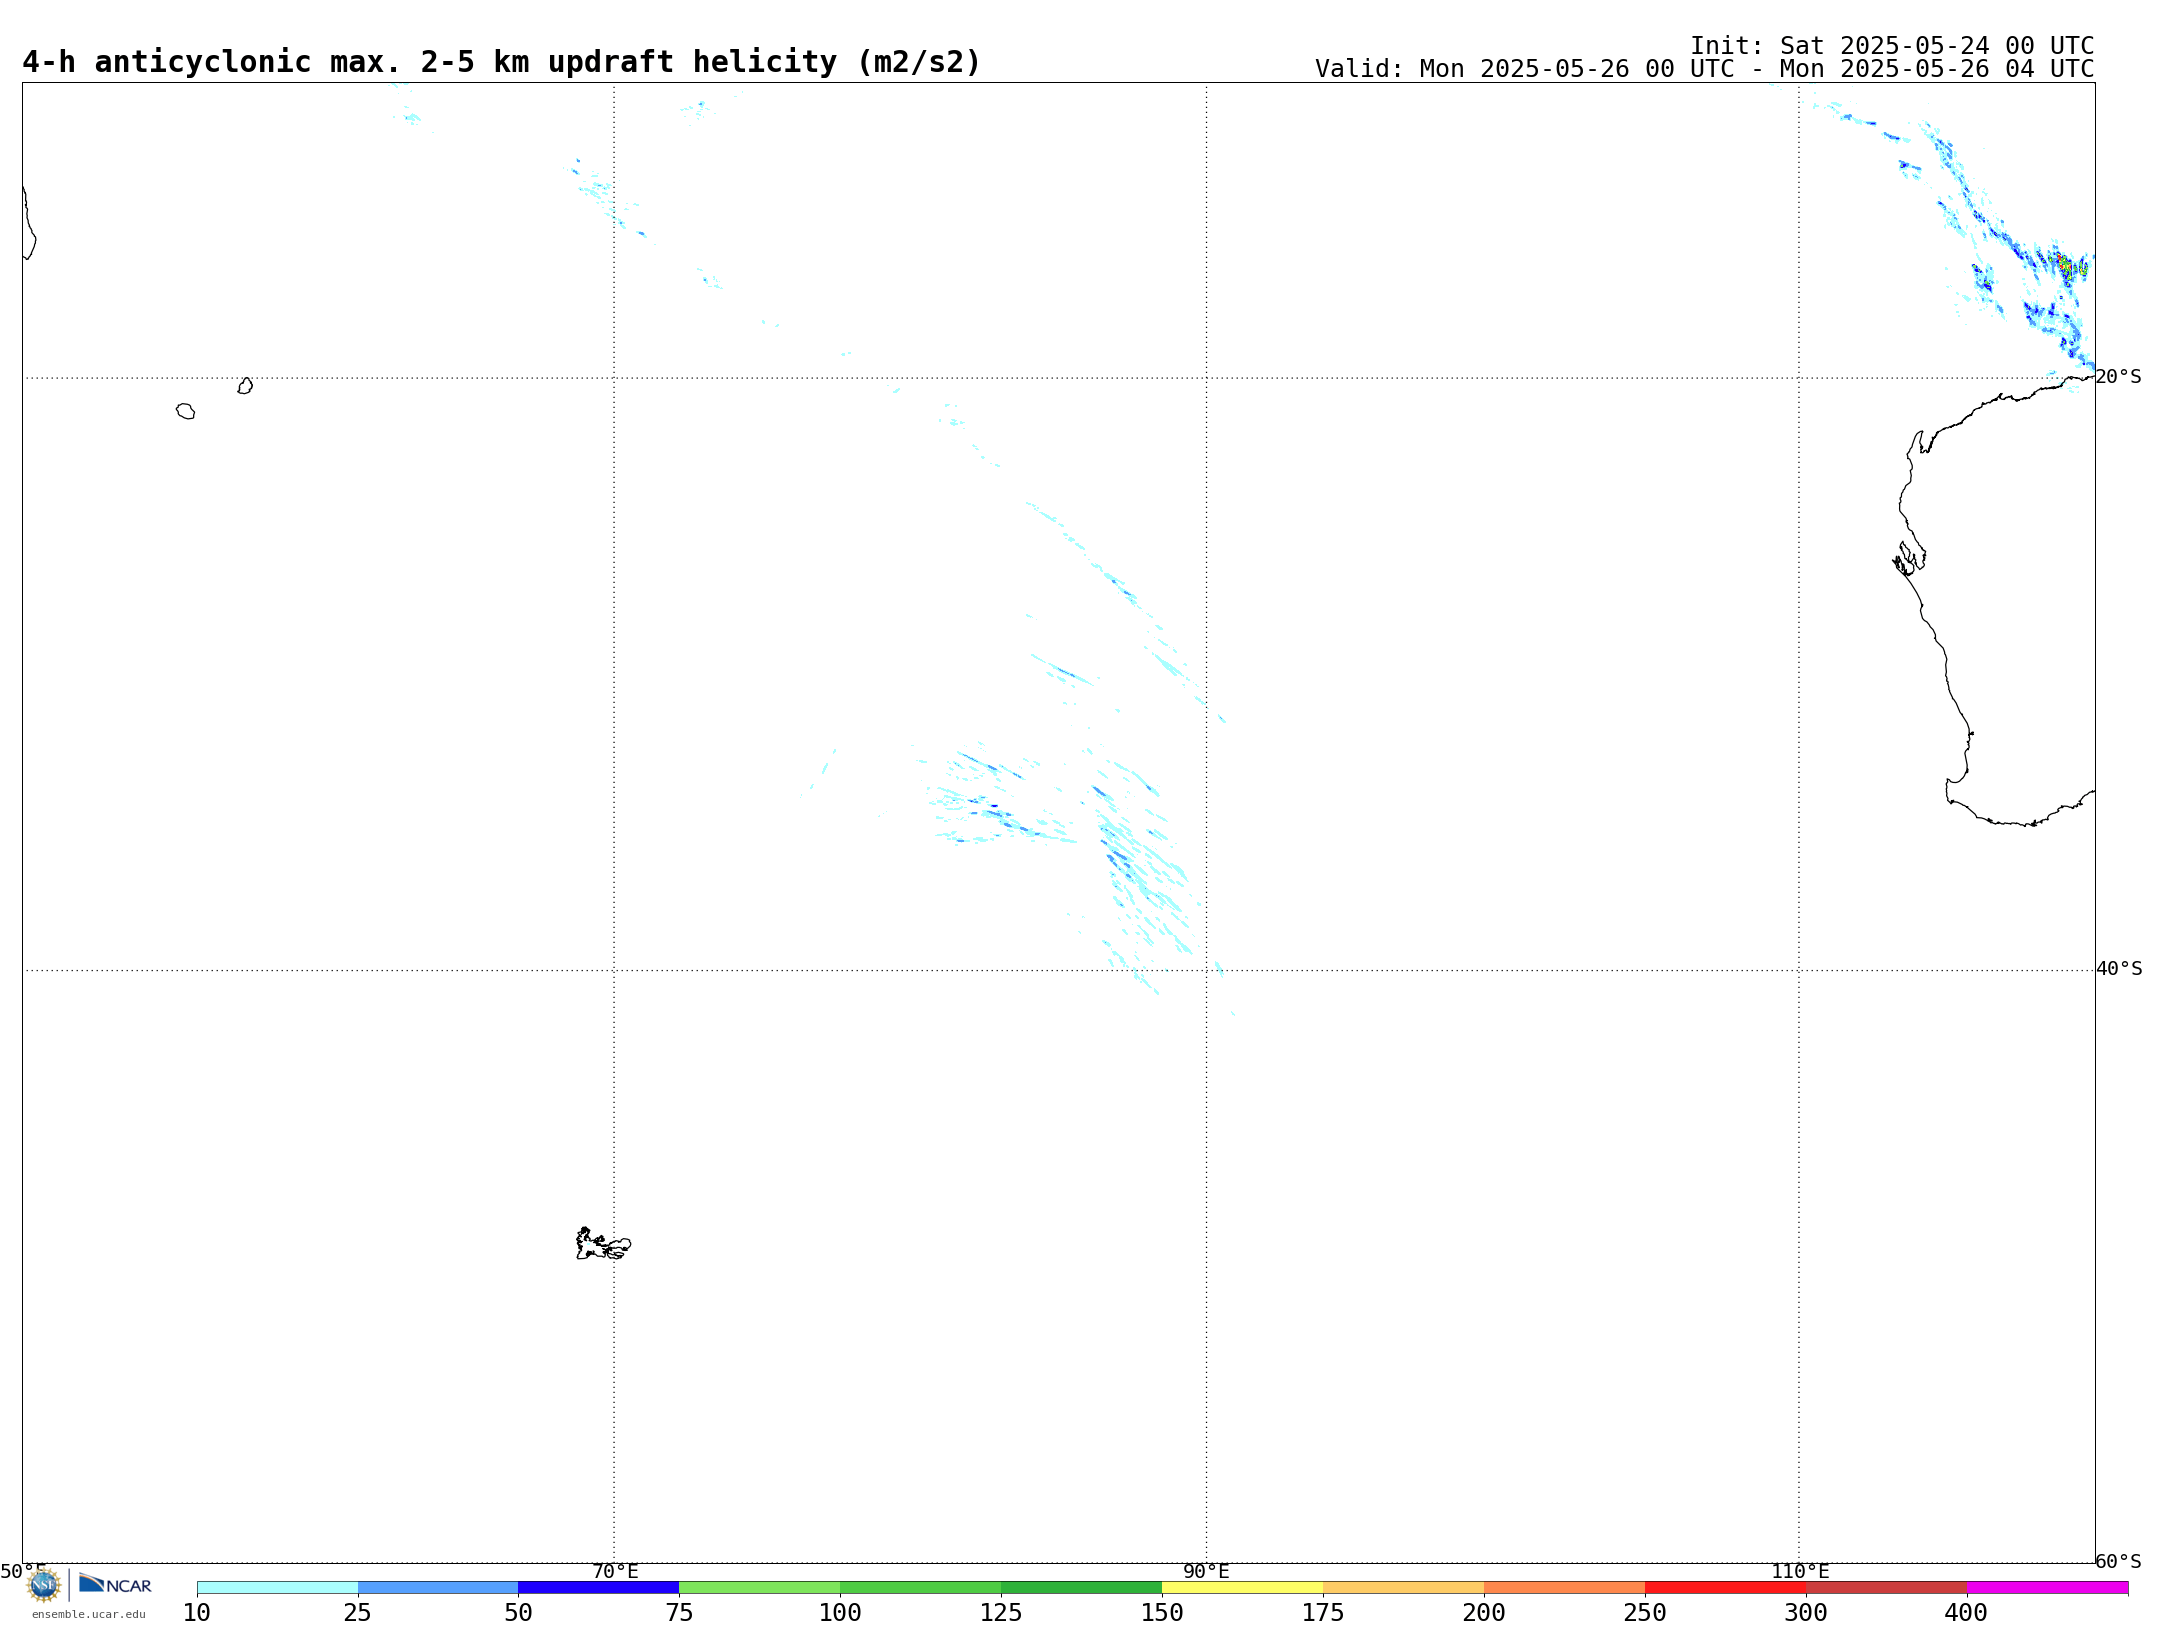Click the 60°S latitude label

pos(2118,1561)
